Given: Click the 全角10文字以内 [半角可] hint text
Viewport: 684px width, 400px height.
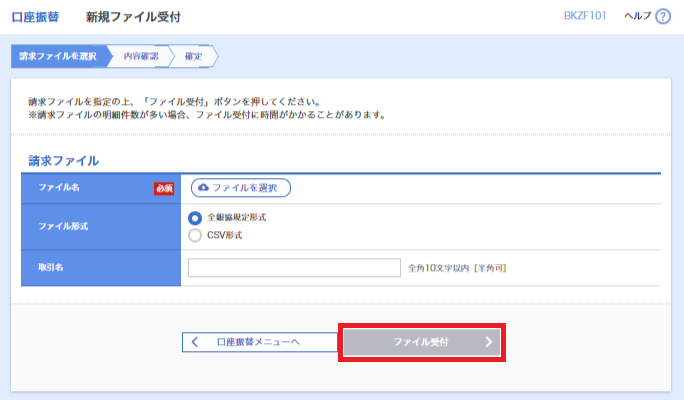Looking at the screenshot, I should [x=457, y=268].
